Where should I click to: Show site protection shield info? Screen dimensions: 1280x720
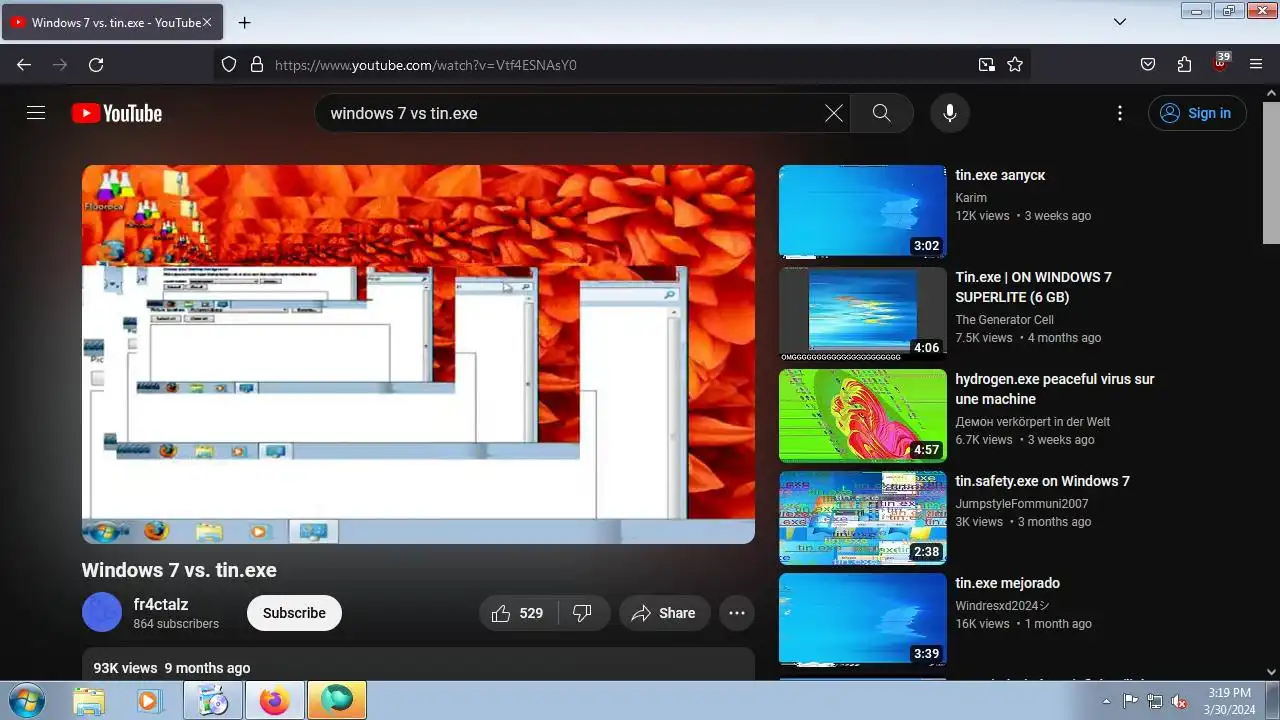click(229, 64)
